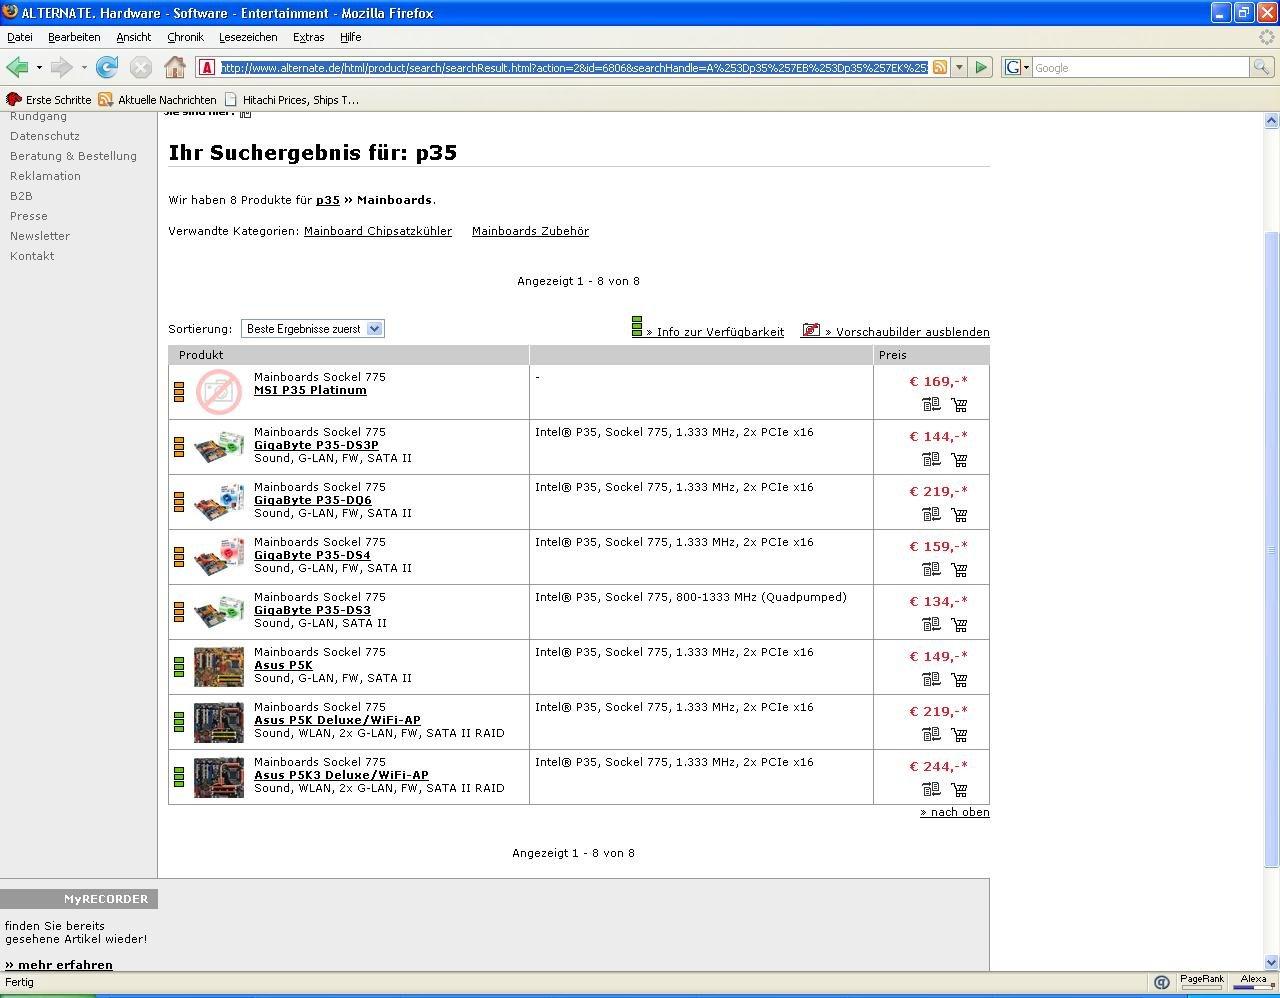The width and height of the screenshot is (1280, 998).
Task: Click compare list icon for GigaByte P35-DS3P
Action: point(931,460)
